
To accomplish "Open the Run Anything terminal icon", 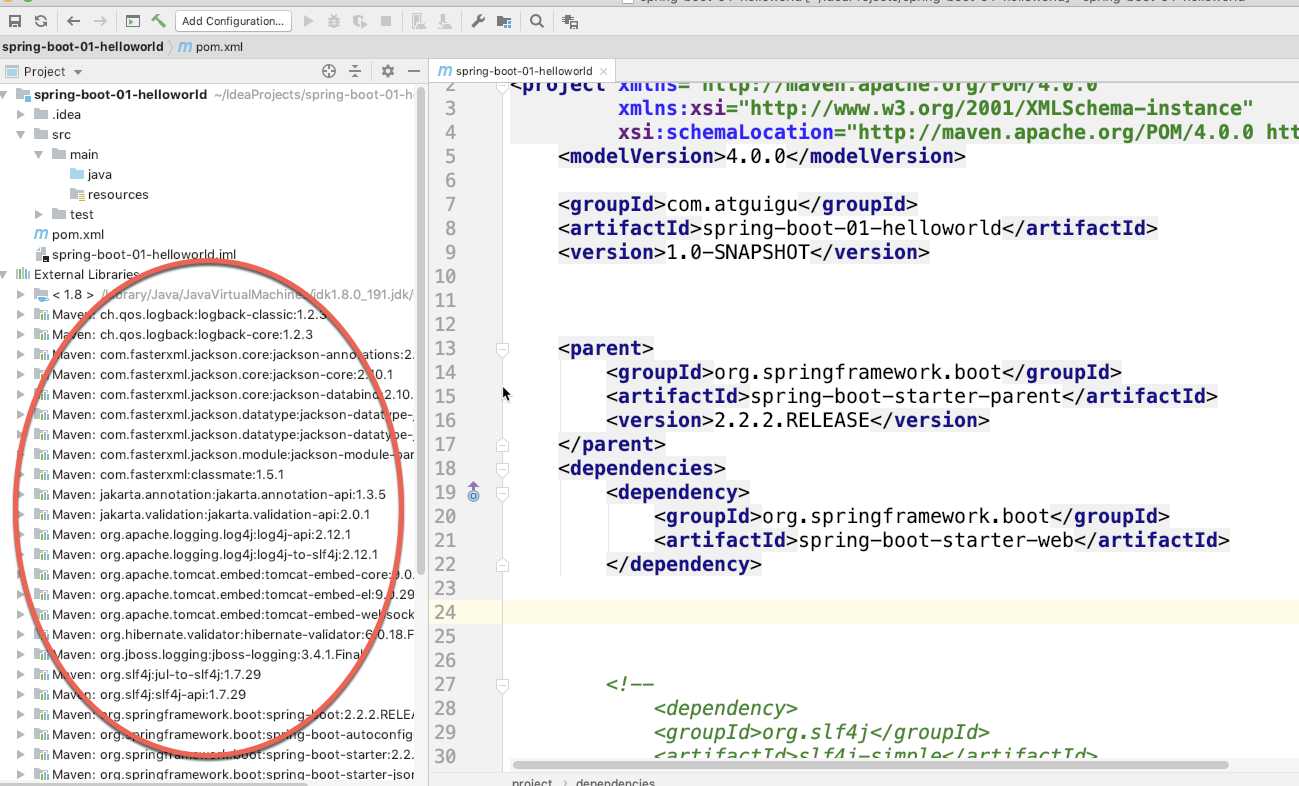I will 133,21.
